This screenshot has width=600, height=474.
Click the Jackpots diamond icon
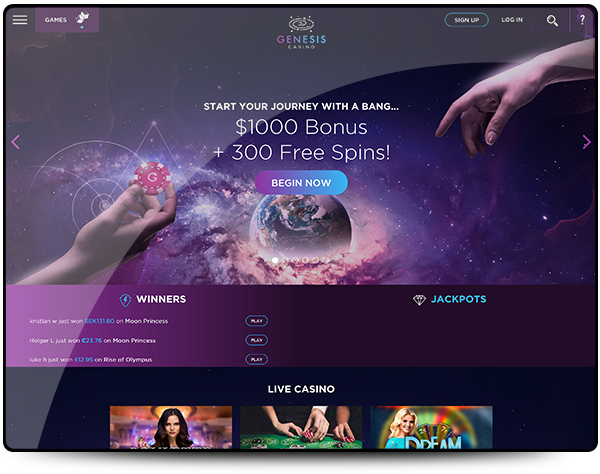point(419,300)
